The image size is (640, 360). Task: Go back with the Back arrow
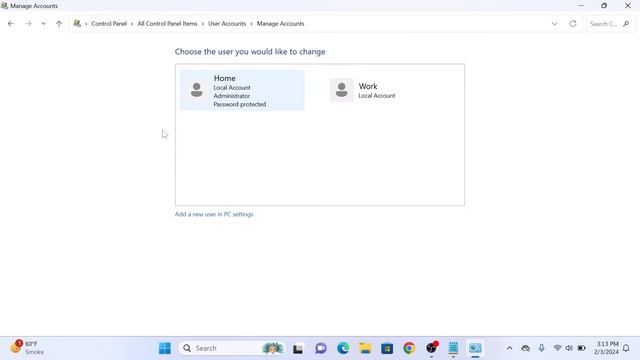click(x=11, y=24)
